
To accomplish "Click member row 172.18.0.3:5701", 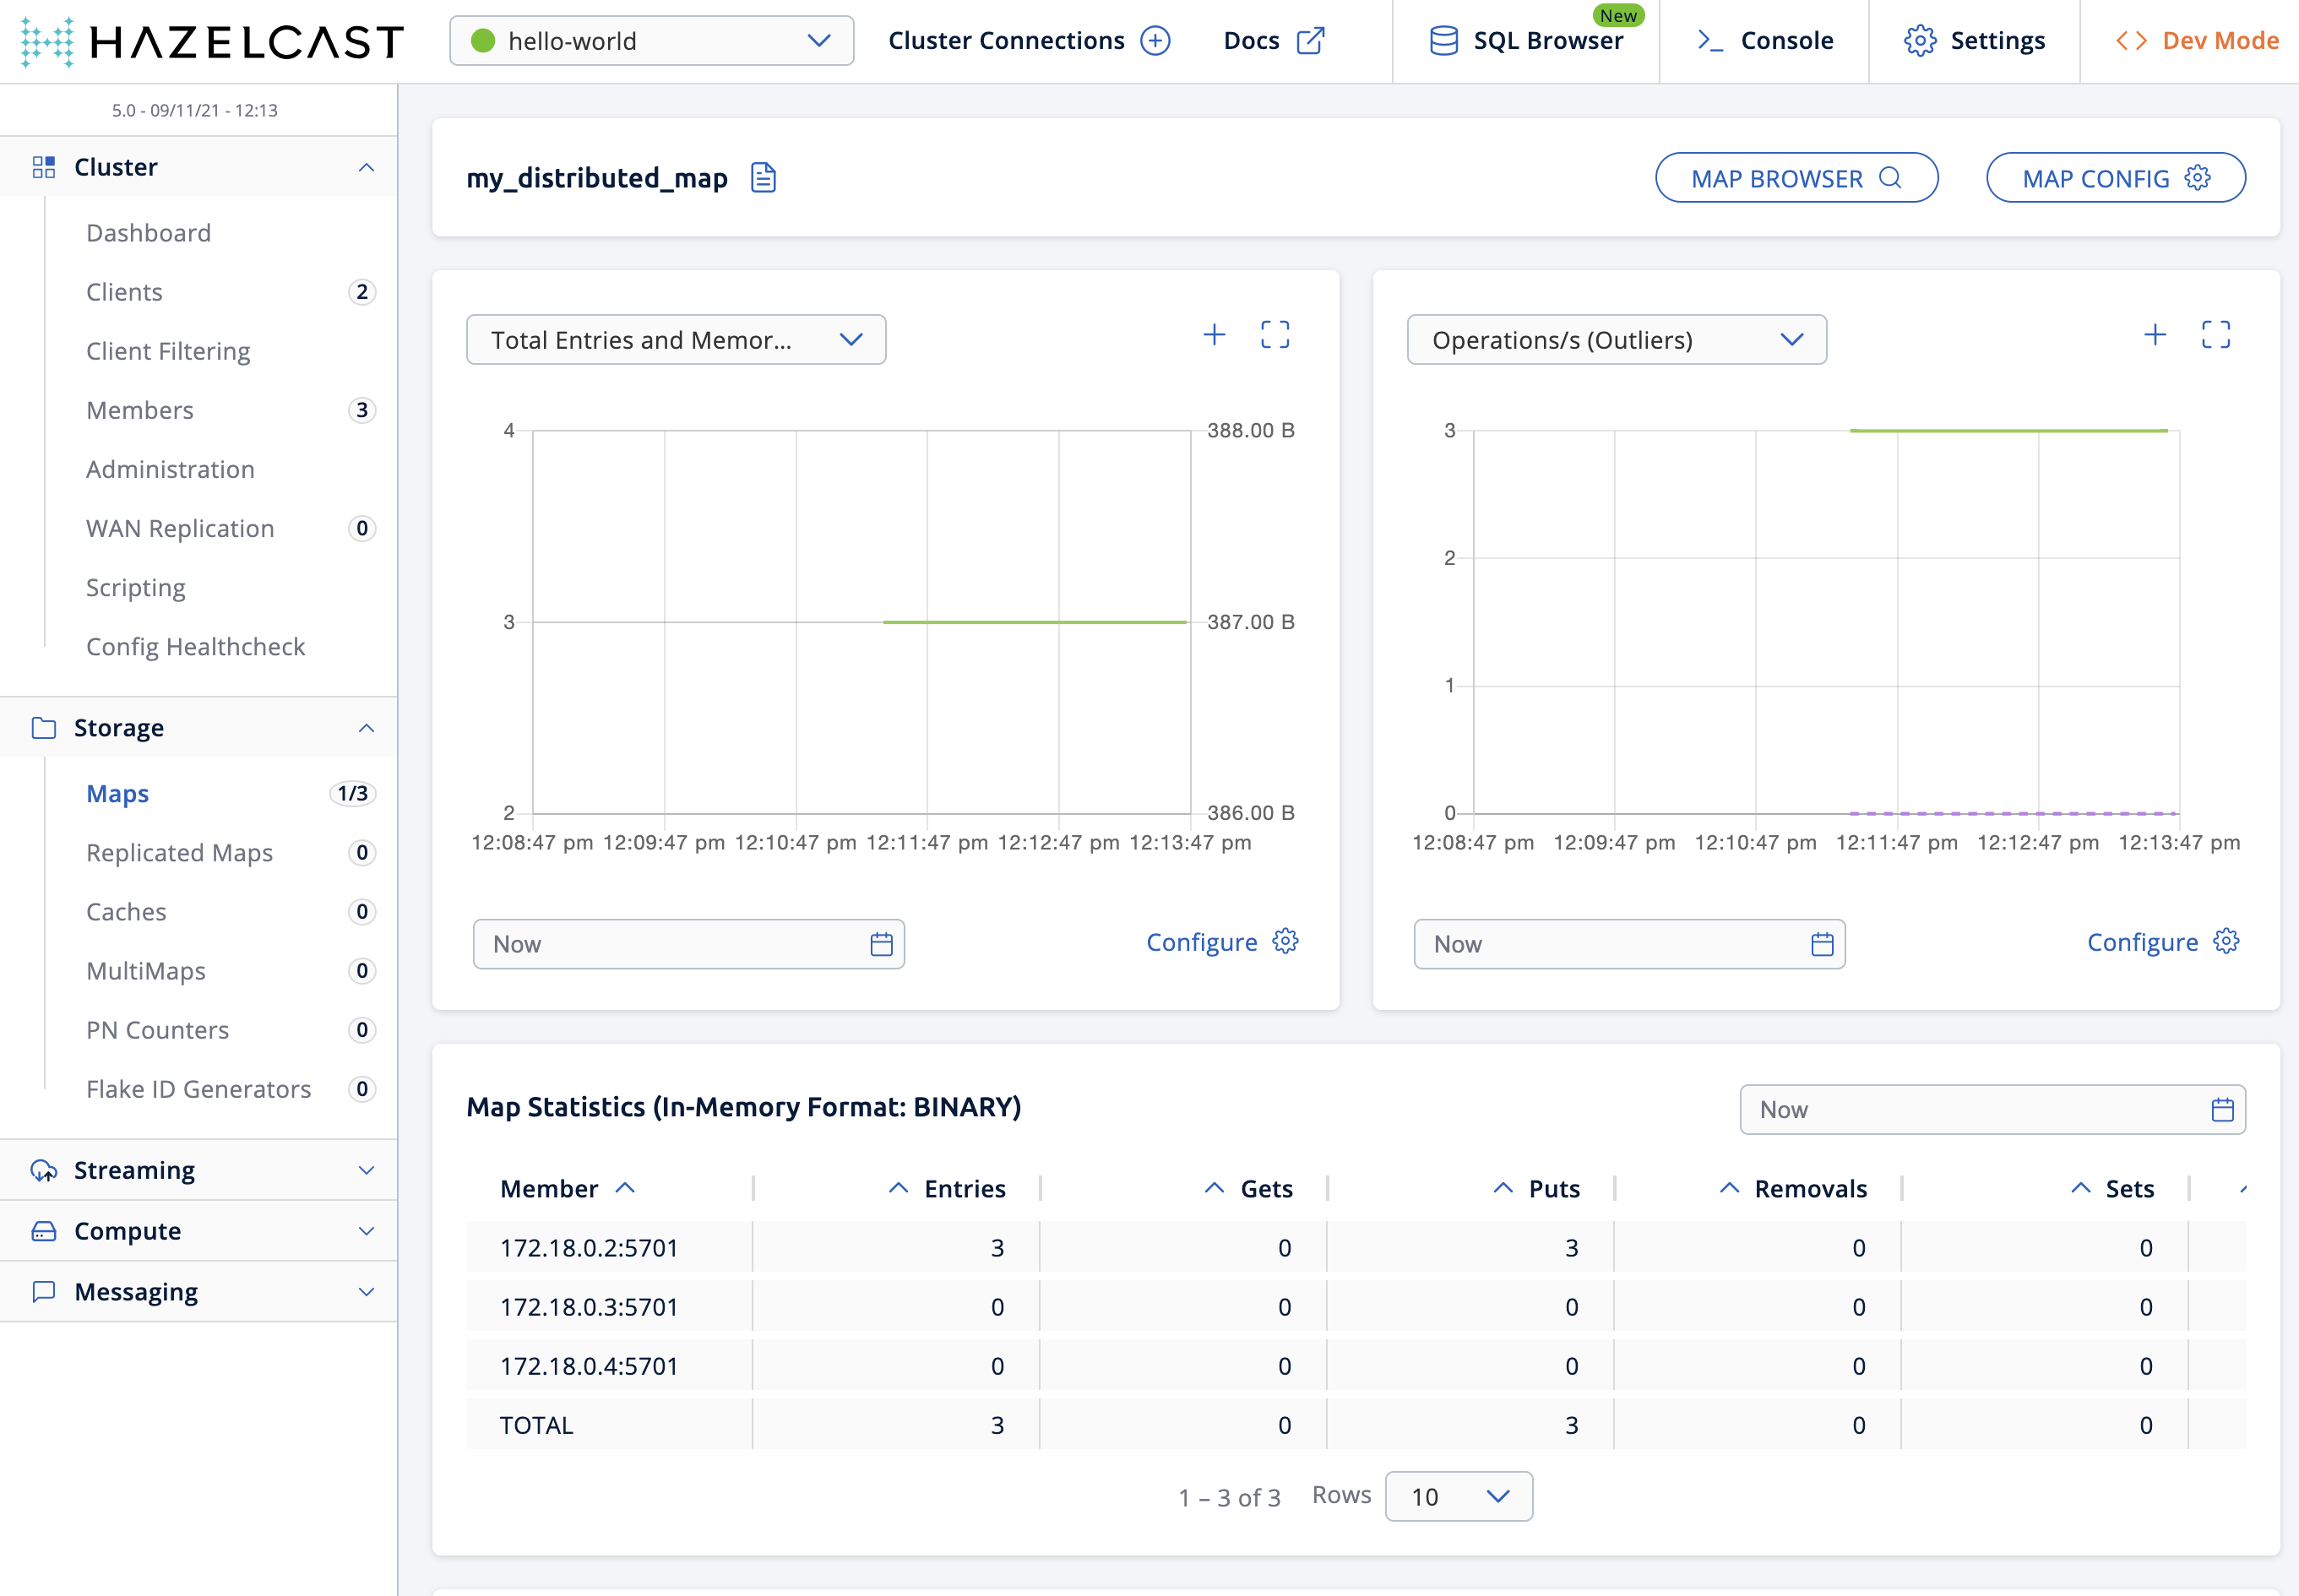I will [x=1356, y=1307].
